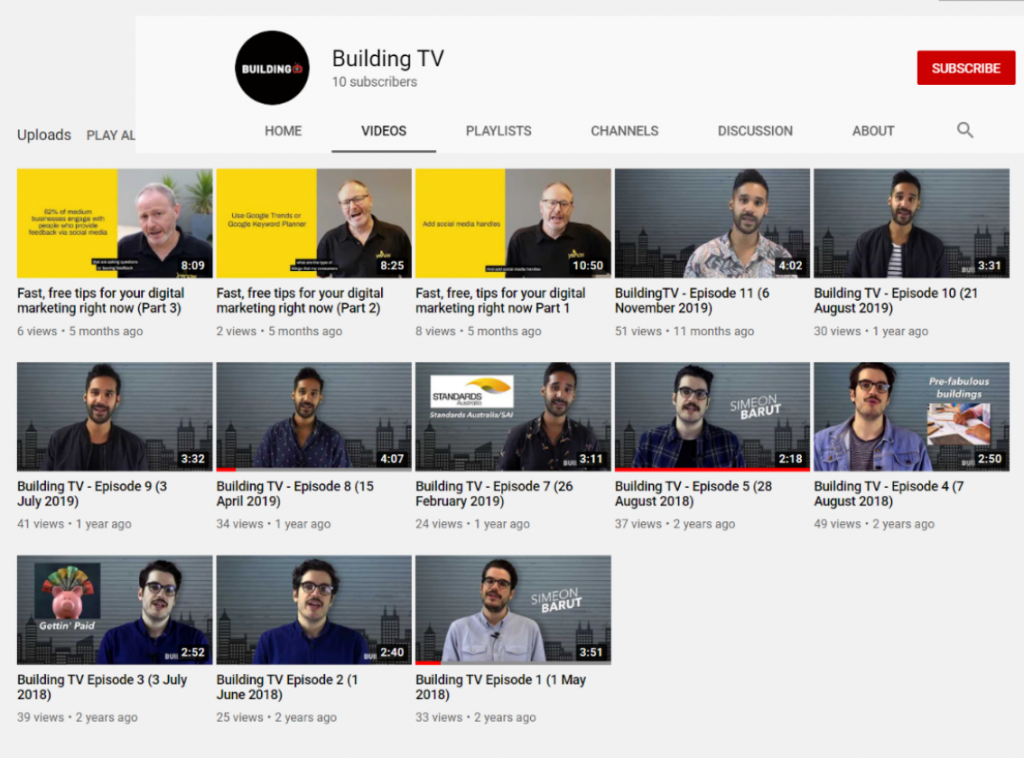The image size is (1024, 758).
Task: Open the About tab
Action: pyautogui.click(x=873, y=131)
